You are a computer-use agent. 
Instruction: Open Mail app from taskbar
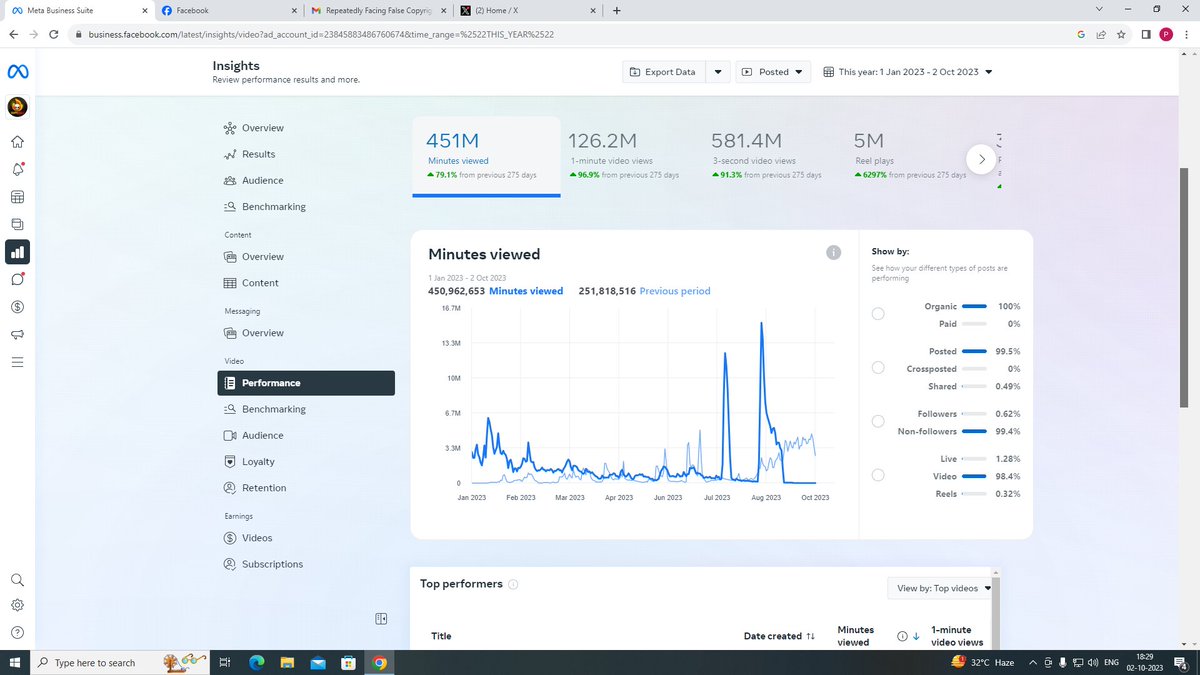pos(317,662)
